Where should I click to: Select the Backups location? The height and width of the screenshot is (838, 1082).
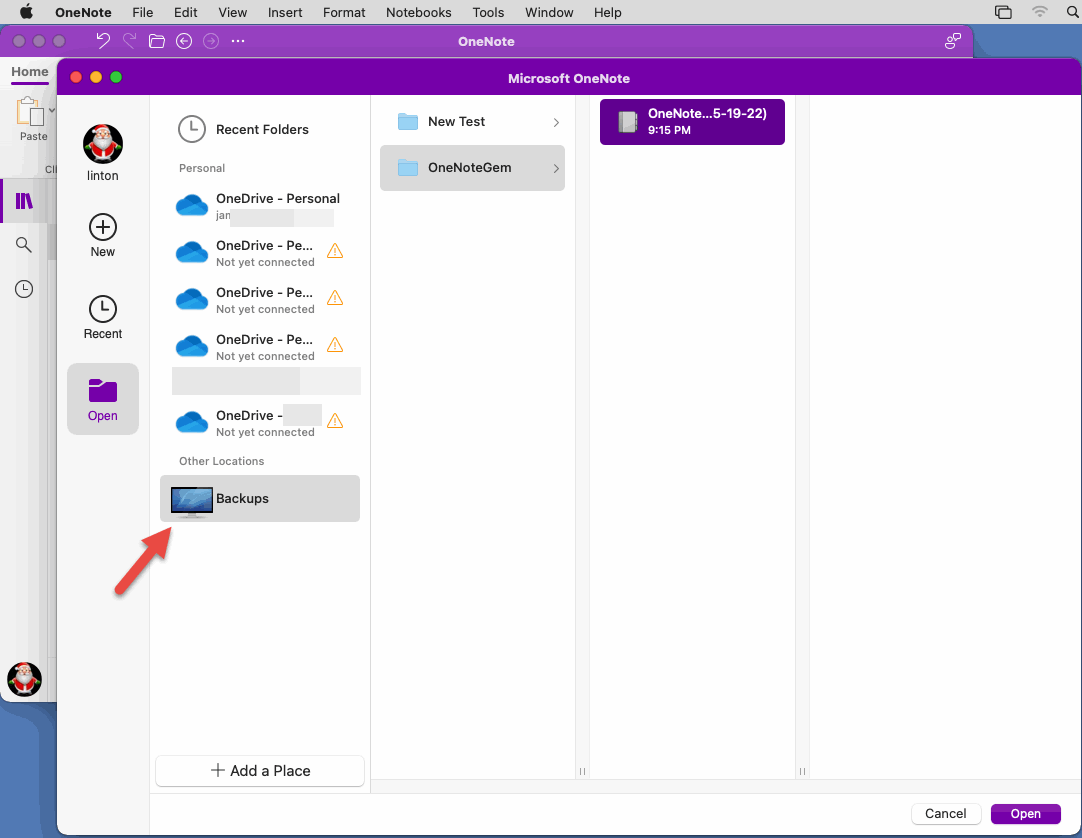(x=260, y=498)
